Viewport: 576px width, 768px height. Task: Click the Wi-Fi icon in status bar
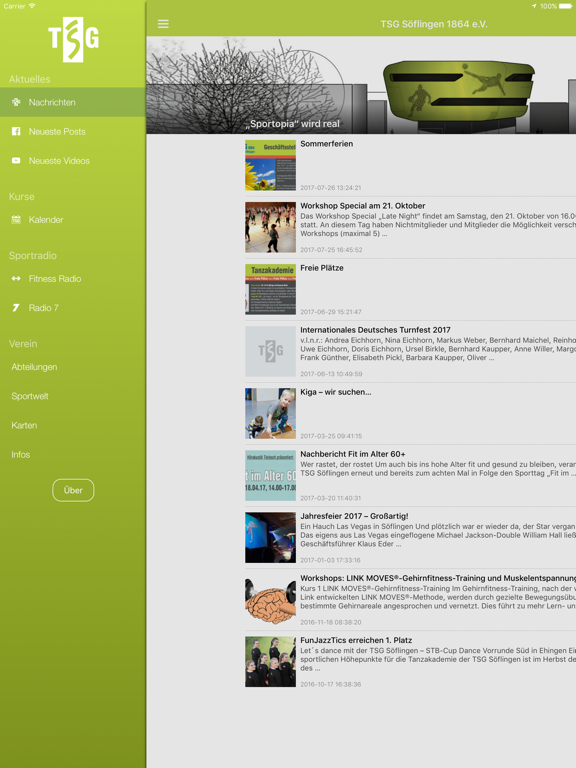[x=32, y=6]
